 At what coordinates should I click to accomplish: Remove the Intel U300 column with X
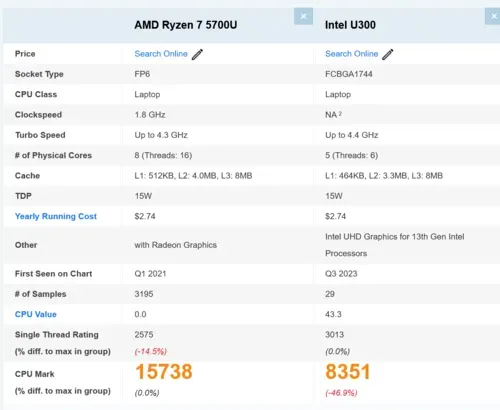[493, 16]
